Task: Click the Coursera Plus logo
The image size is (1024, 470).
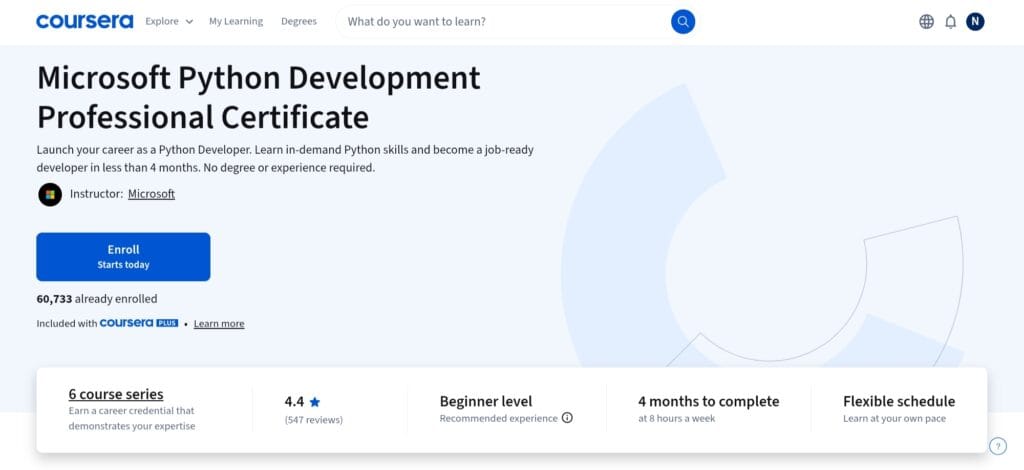Action: 138,323
